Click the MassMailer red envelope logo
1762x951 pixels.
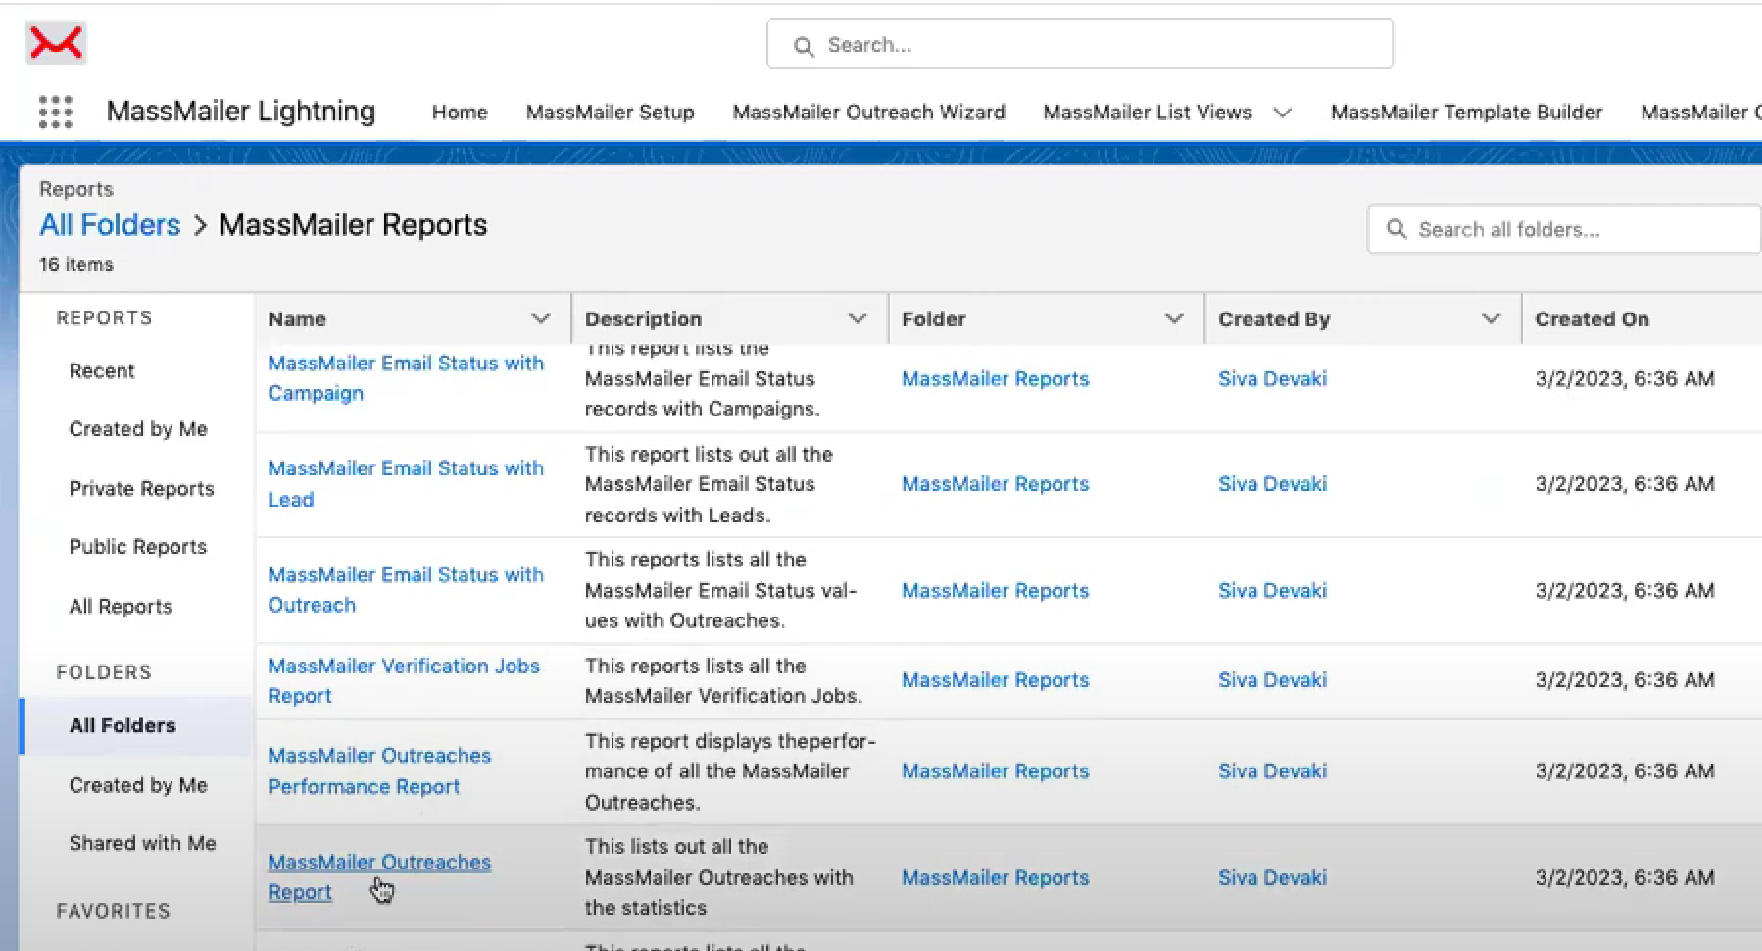point(55,43)
